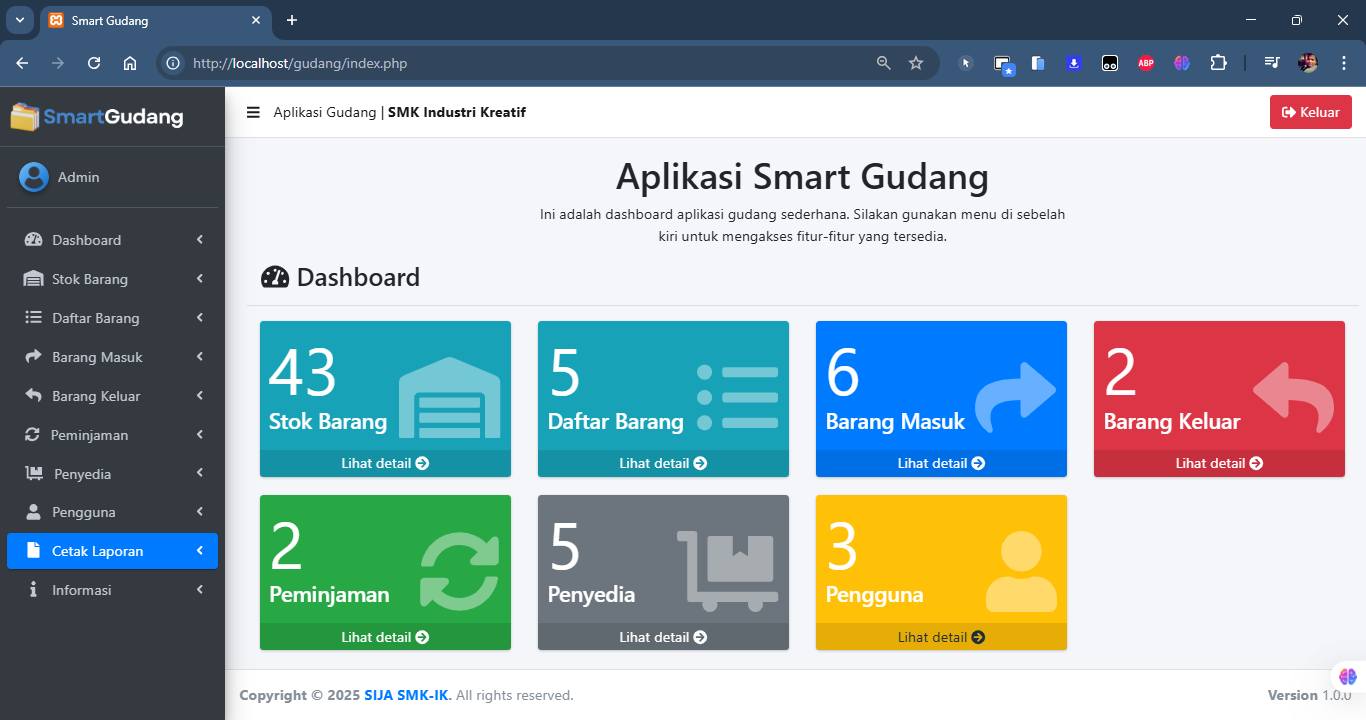
Task: Select the Barang Masuk arrow icon
Action: tap(33, 357)
